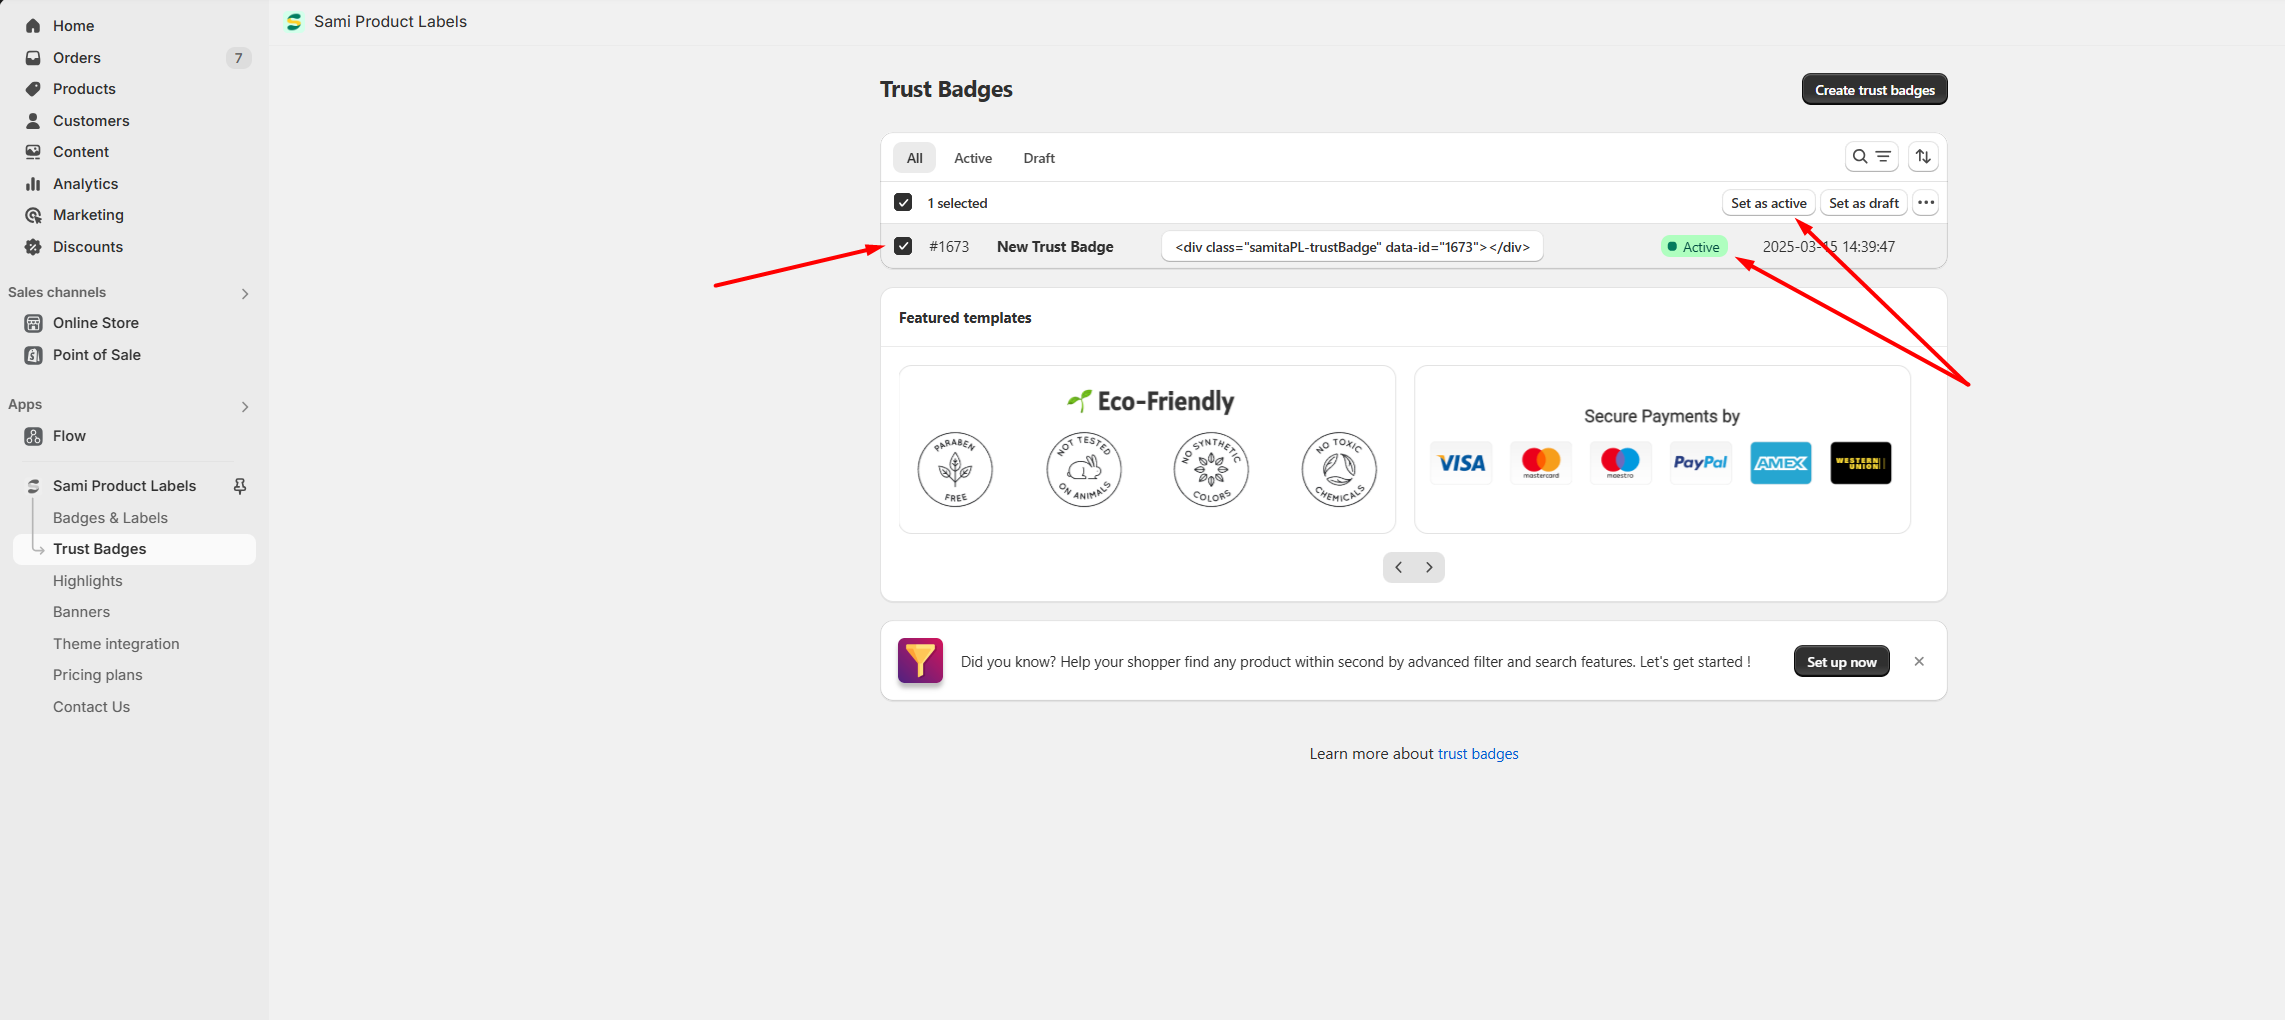Image resolution: width=2285 pixels, height=1020 pixels.
Task: Uncheck the select-all checkbox
Action: coord(903,203)
